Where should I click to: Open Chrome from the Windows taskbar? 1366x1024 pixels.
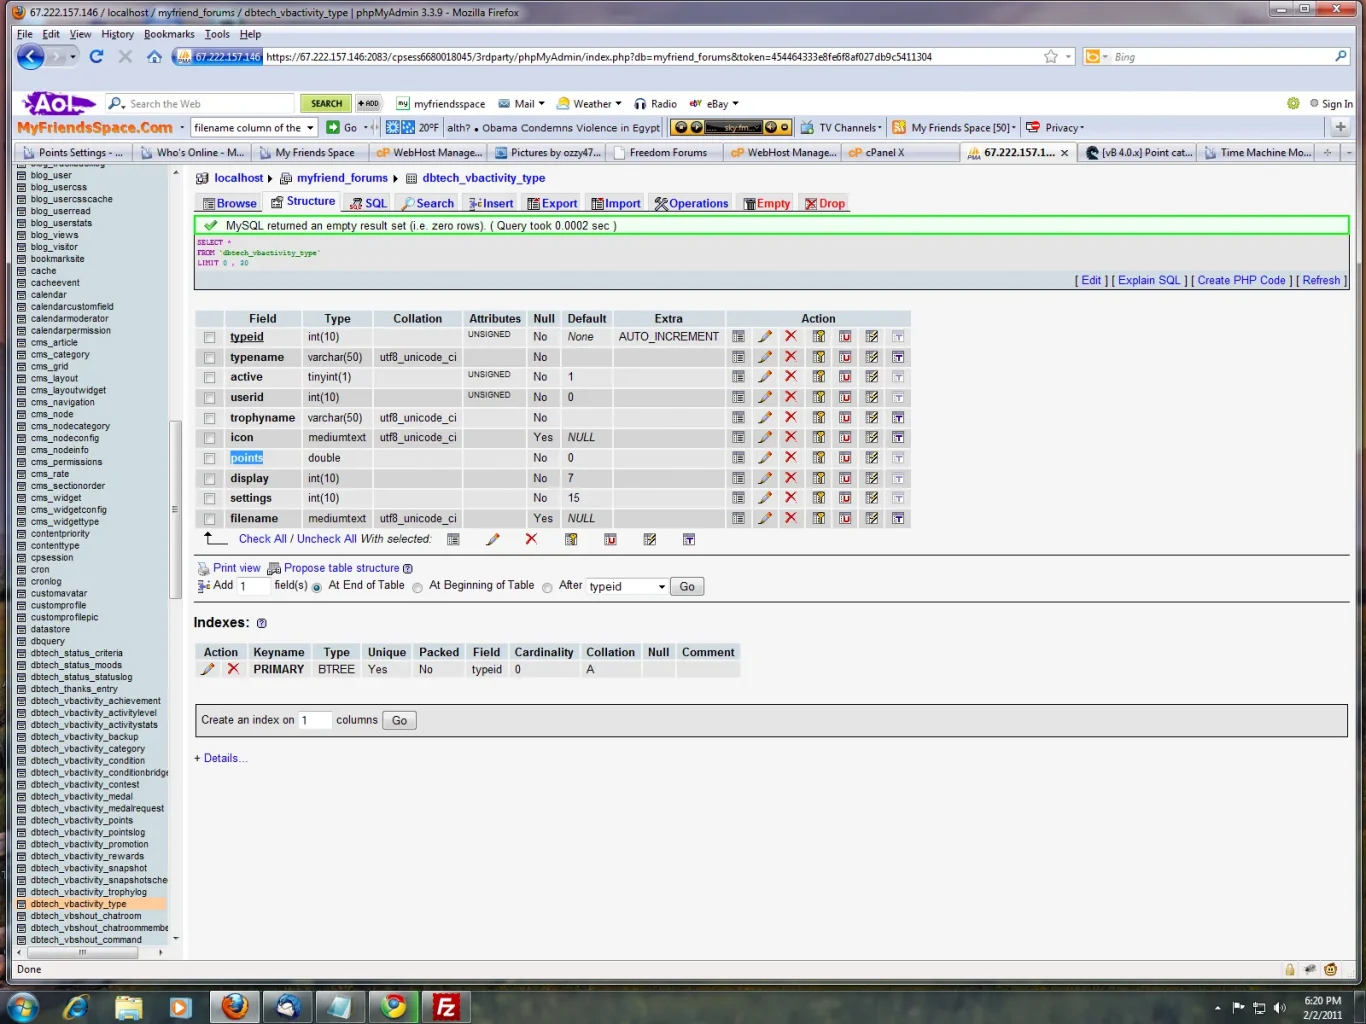393,1006
